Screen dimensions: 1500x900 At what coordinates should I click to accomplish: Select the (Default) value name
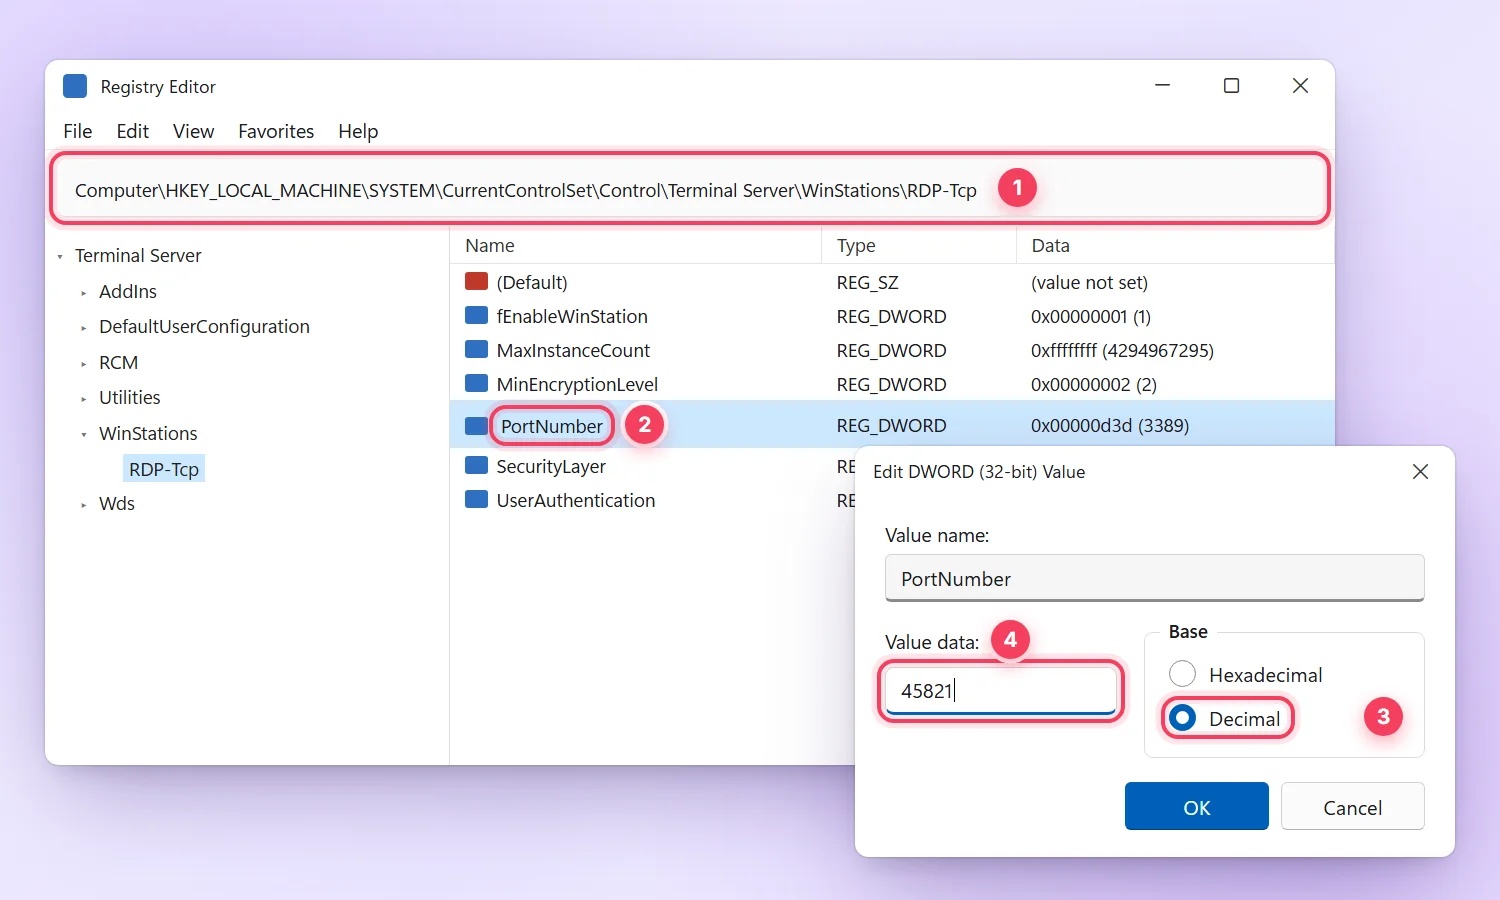[x=532, y=282]
